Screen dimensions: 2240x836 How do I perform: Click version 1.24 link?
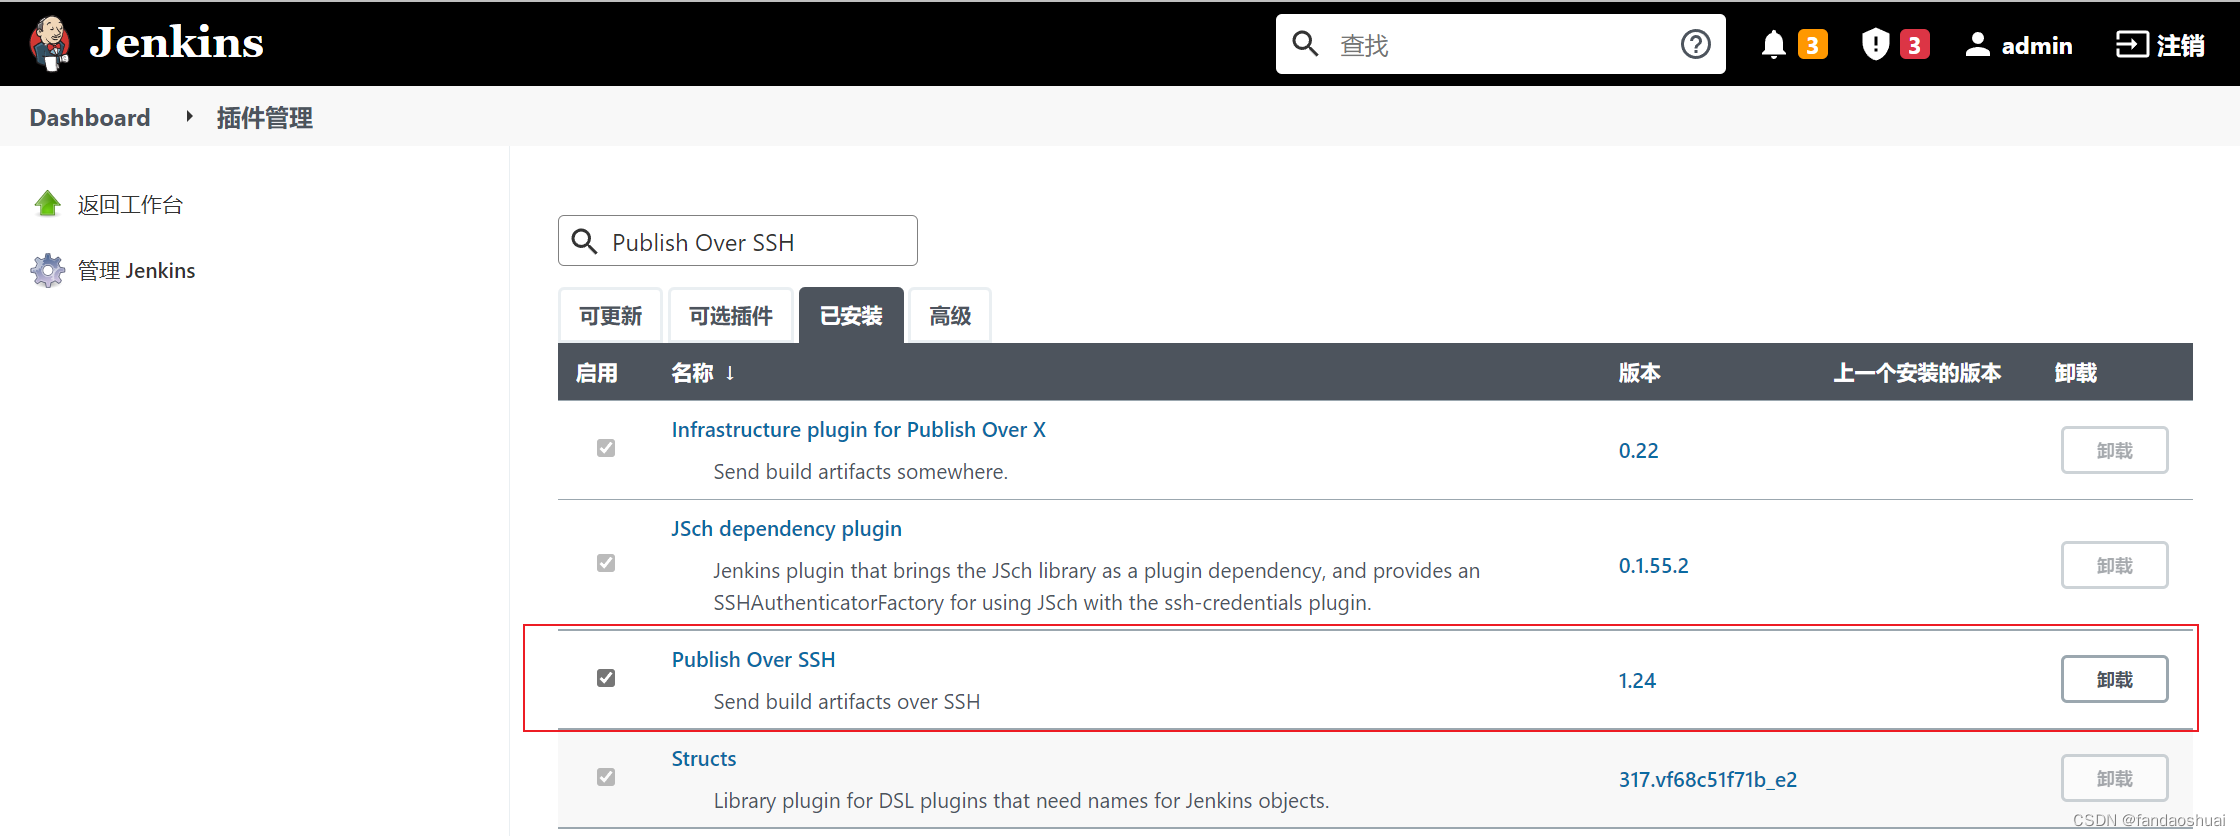pyautogui.click(x=1638, y=681)
